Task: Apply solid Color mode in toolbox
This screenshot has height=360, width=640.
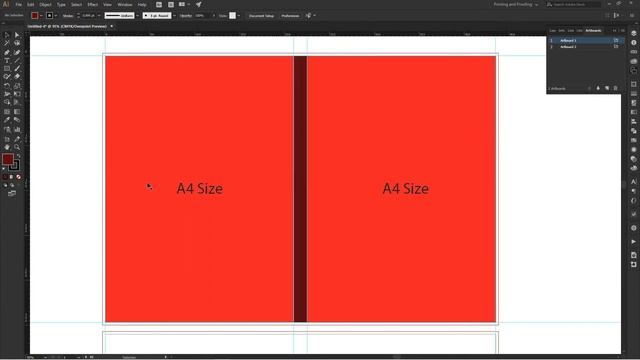Action: click(5, 177)
